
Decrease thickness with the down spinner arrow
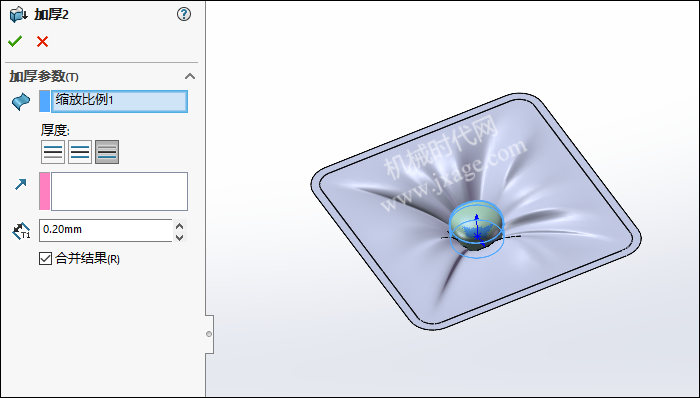[x=179, y=237]
